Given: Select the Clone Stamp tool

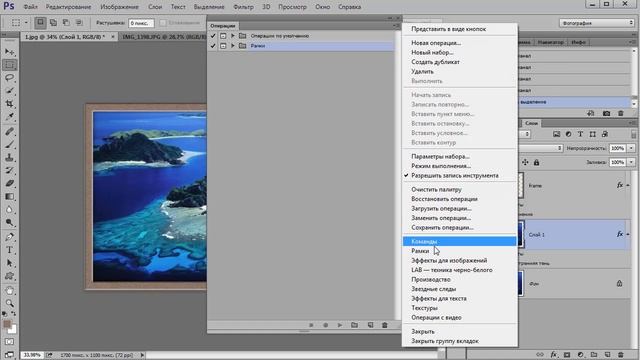Looking at the screenshot, I should (x=9, y=158).
